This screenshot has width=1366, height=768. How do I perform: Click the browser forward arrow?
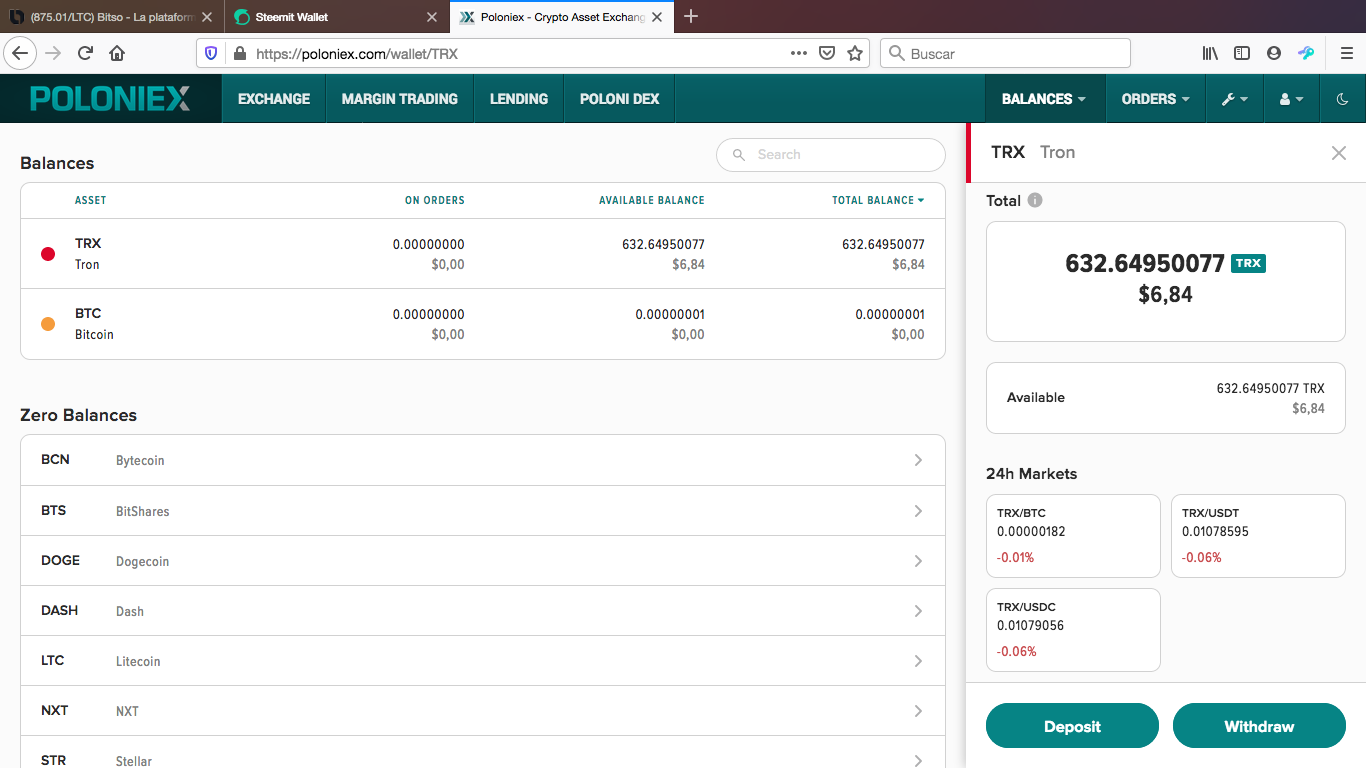click(53, 53)
